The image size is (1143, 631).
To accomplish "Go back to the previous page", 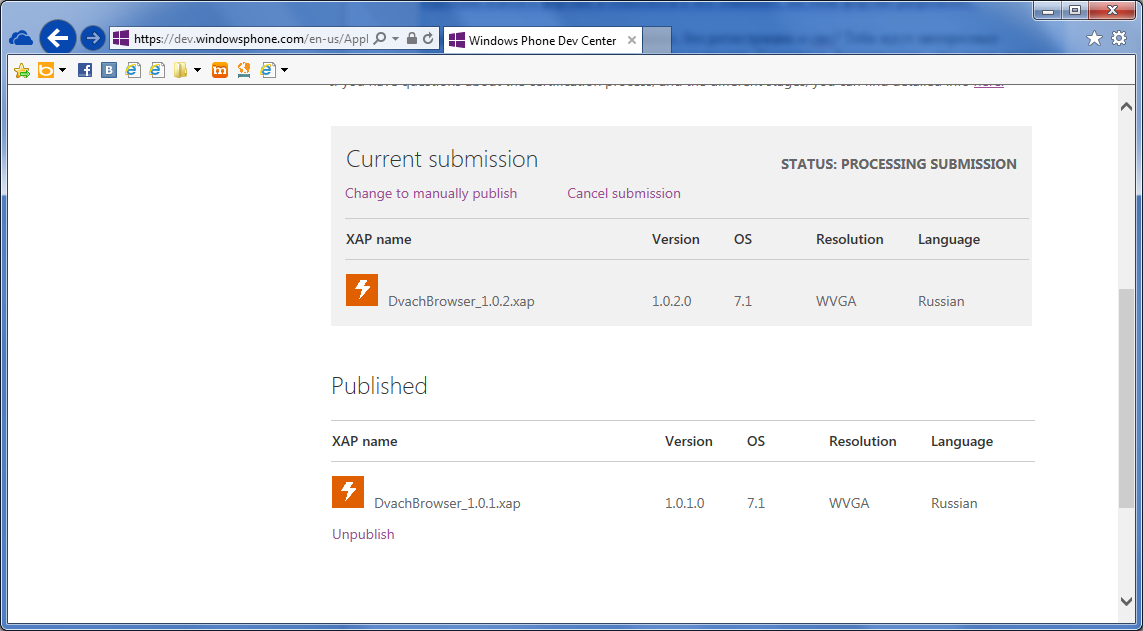I will point(58,38).
